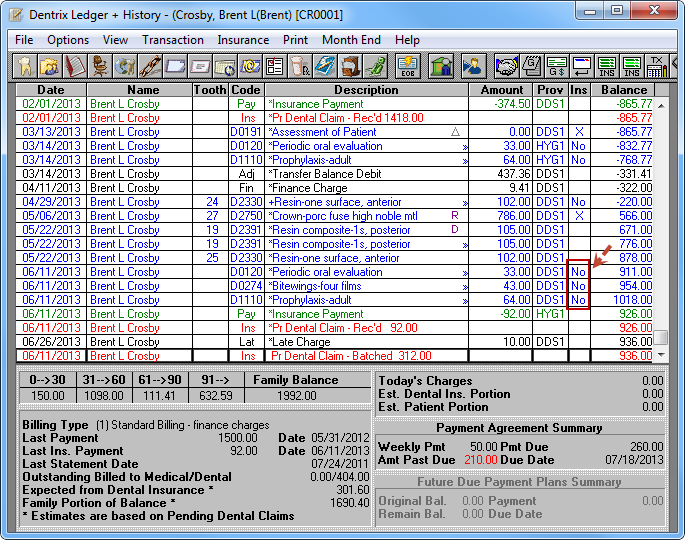Click the No insurance flag for D0274
Viewport: 685px width, 540px height.
coord(578,286)
